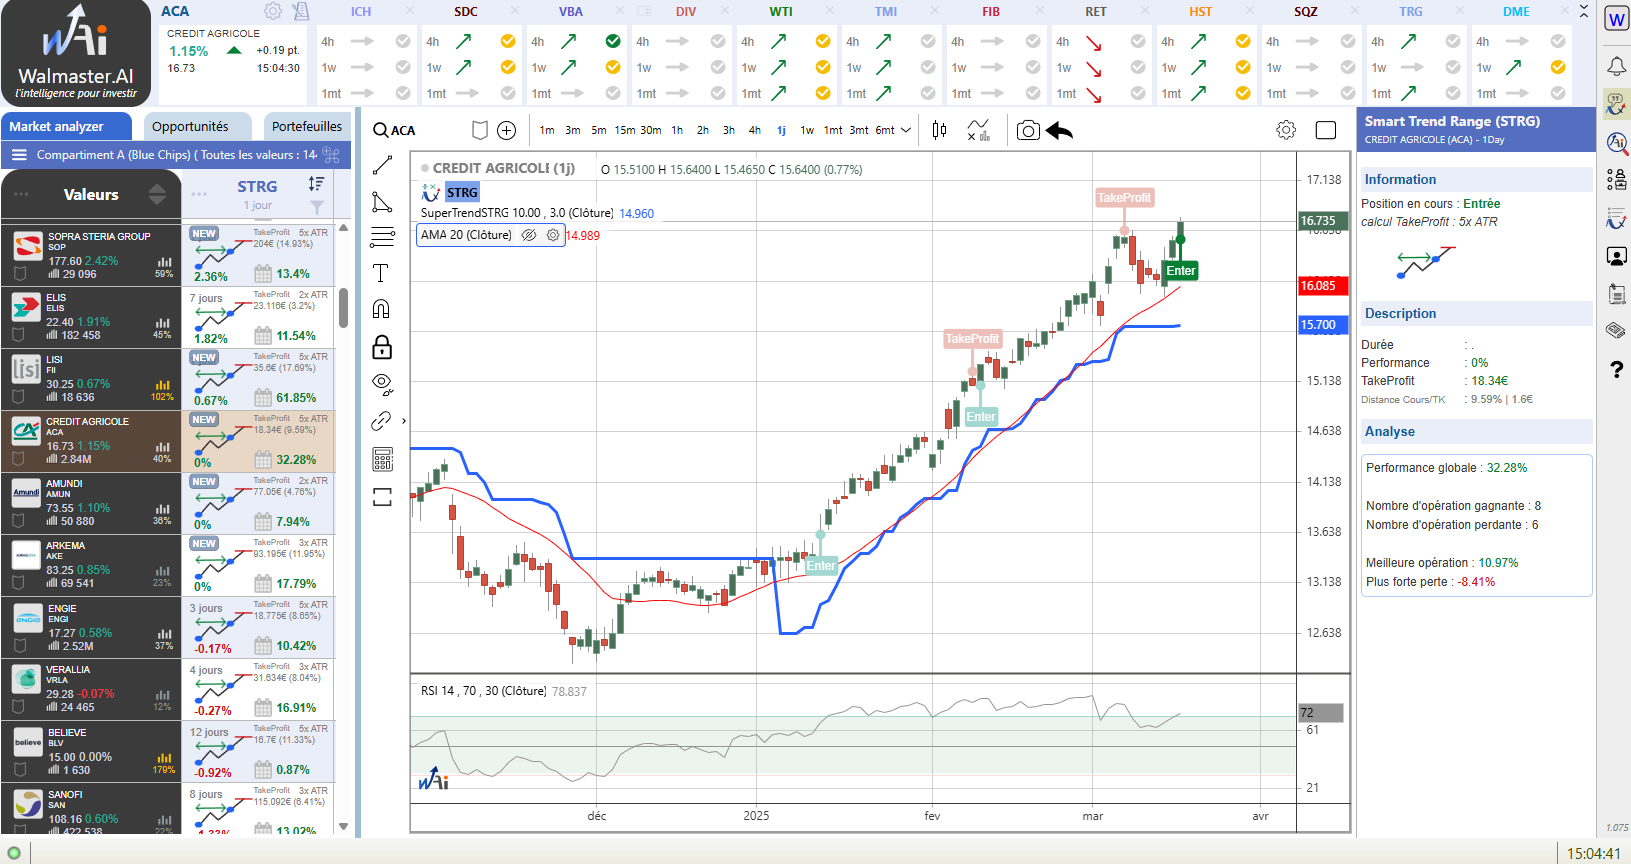1631x864 pixels.
Task: Select the 1w timeframe
Action: click(x=807, y=130)
